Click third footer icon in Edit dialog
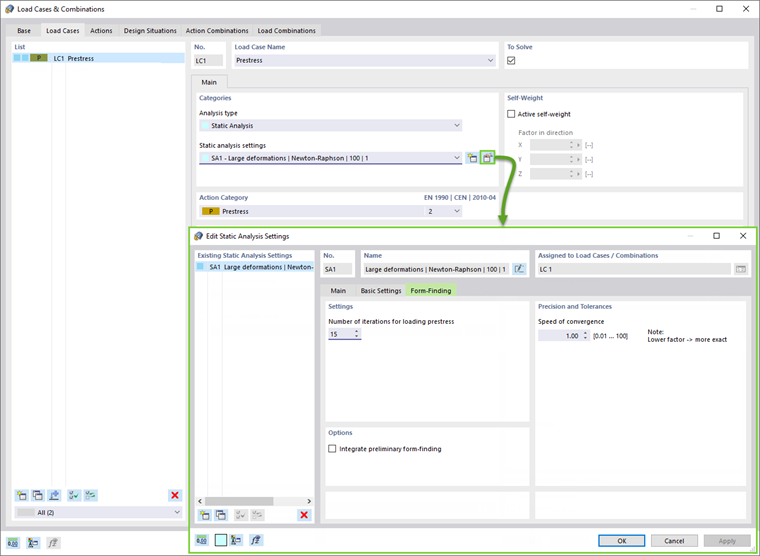 coord(237,540)
